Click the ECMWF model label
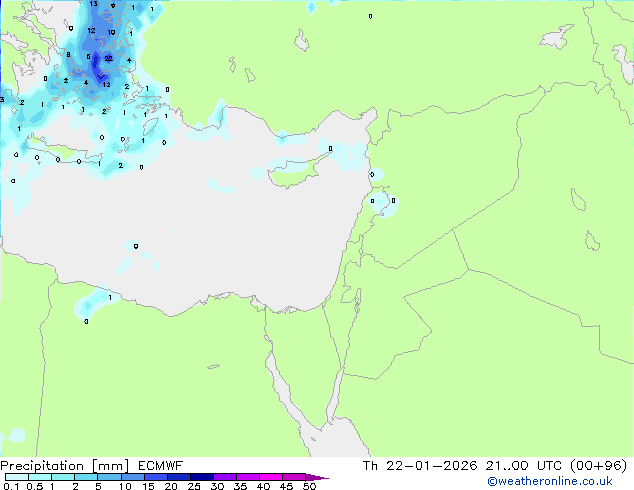 click(x=161, y=466)
